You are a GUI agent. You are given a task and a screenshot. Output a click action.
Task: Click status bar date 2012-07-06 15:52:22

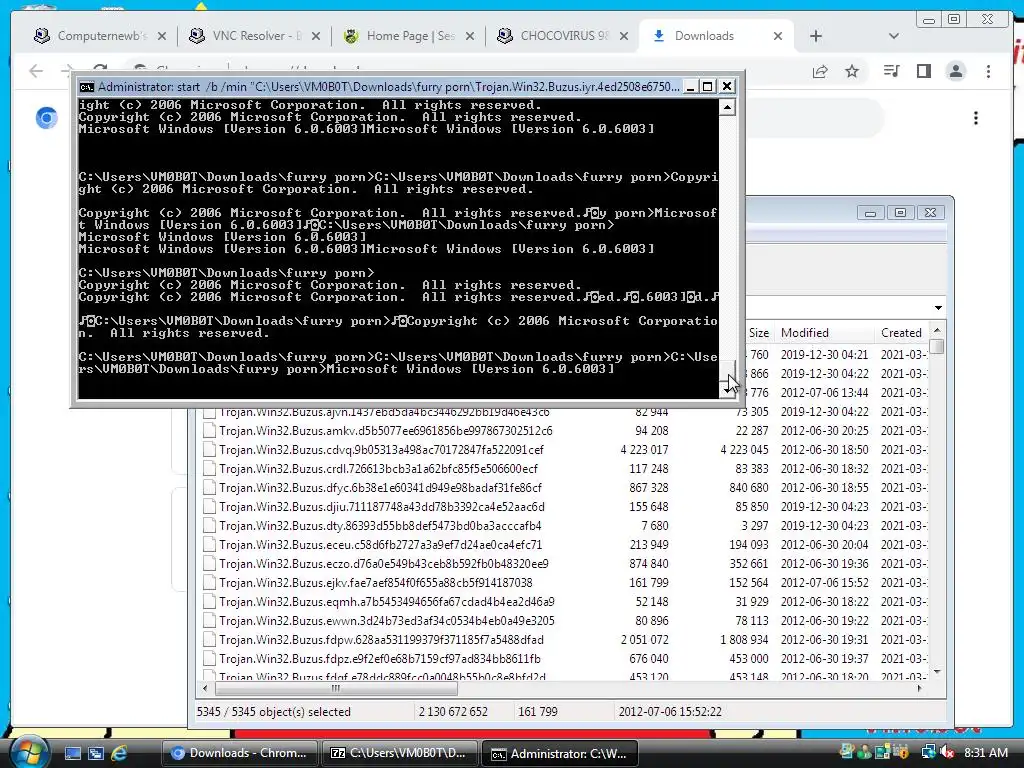coord(670,712)
